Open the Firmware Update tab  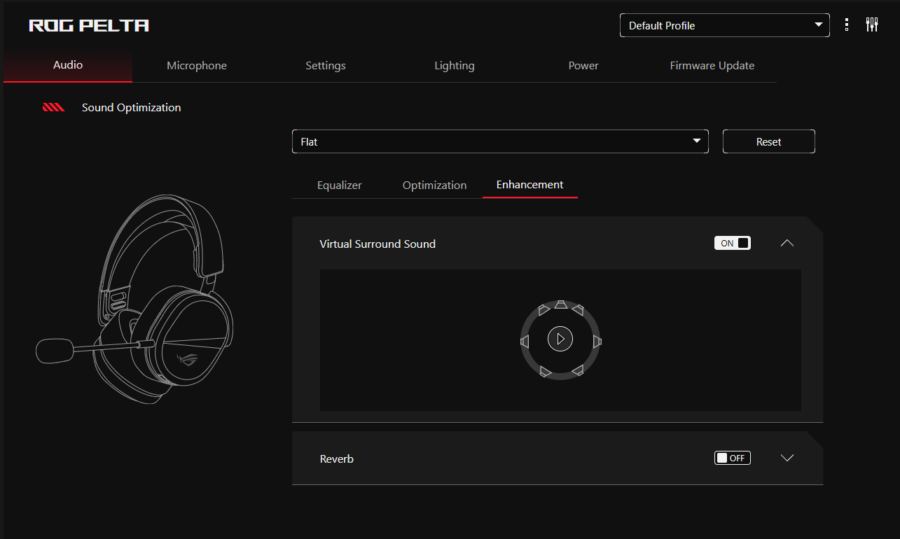coord(712,65)
